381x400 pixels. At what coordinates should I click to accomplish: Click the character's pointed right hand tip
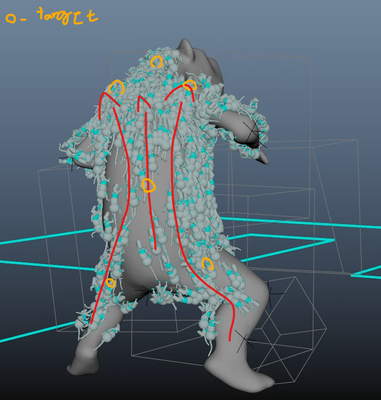(x=262, y=157)
